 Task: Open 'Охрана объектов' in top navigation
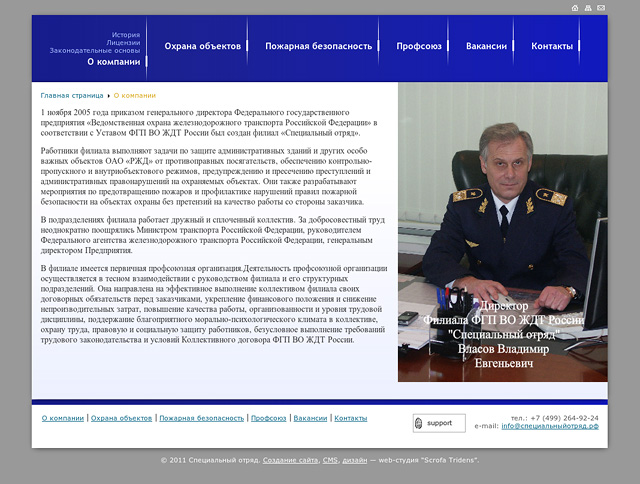pos(203,47)
